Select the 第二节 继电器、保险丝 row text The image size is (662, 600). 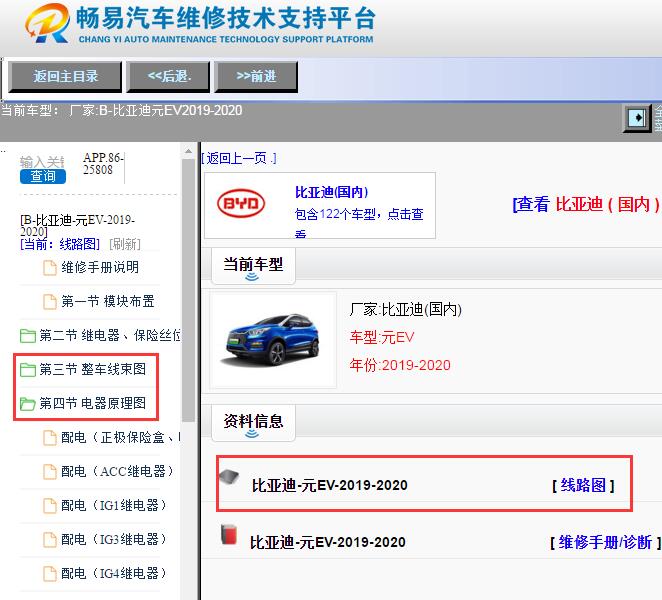(110, 335)
